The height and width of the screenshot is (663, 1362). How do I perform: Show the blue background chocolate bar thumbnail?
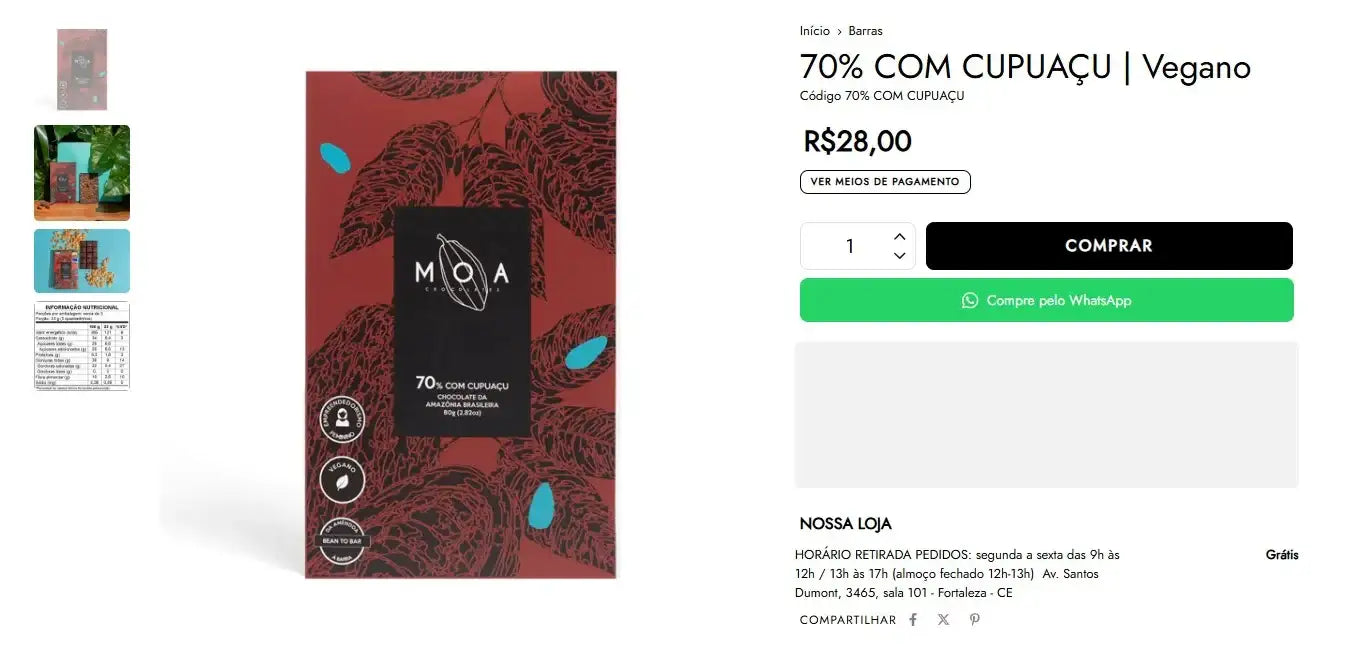82,261
